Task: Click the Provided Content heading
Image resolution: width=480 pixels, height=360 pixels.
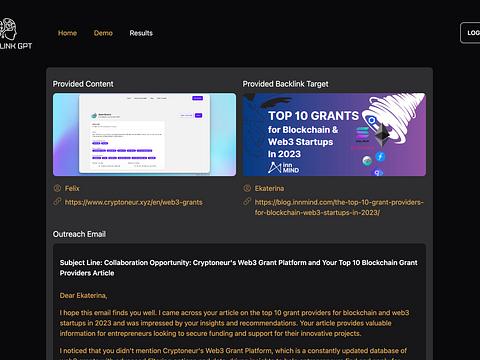Action: coord(83,84)
